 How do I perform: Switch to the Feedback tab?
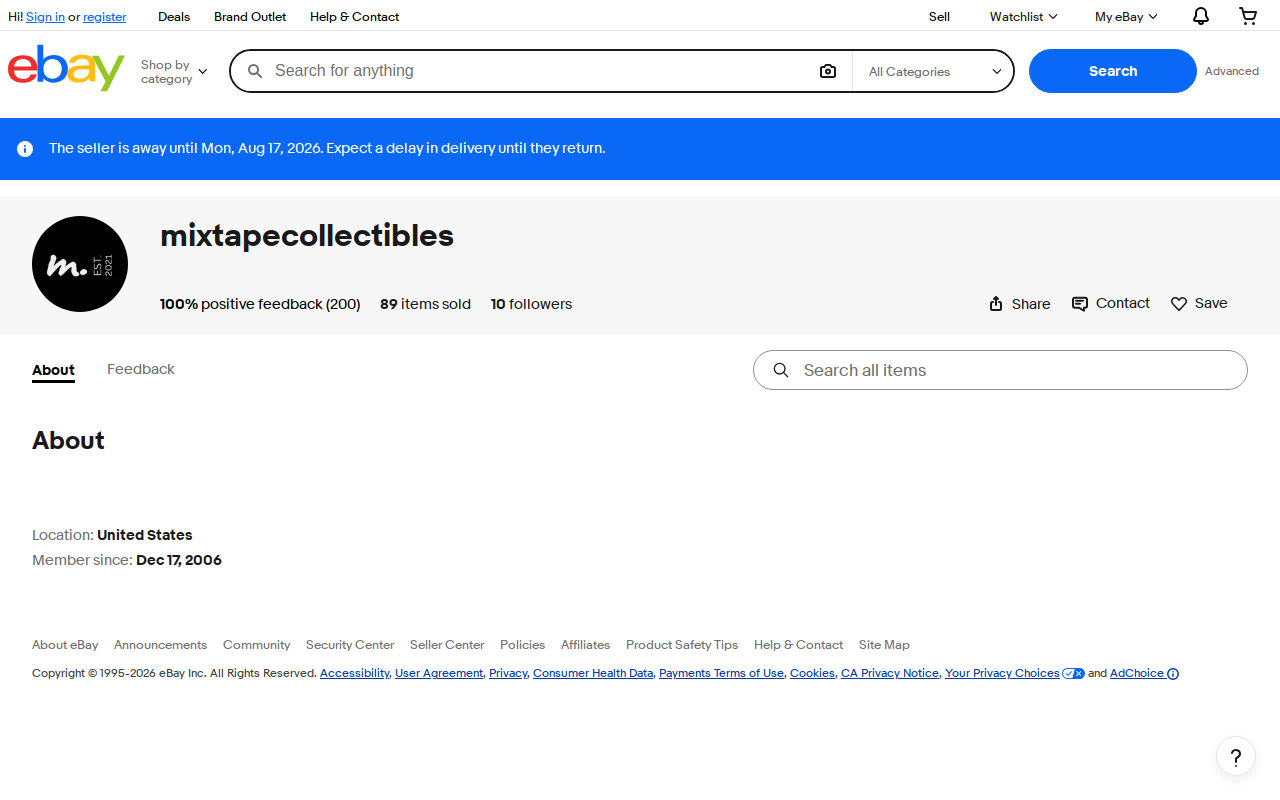pyautogui.click(x=141, y=370)
